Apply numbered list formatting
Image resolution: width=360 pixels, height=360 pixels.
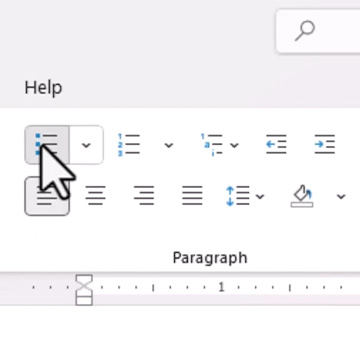point(128,145)
